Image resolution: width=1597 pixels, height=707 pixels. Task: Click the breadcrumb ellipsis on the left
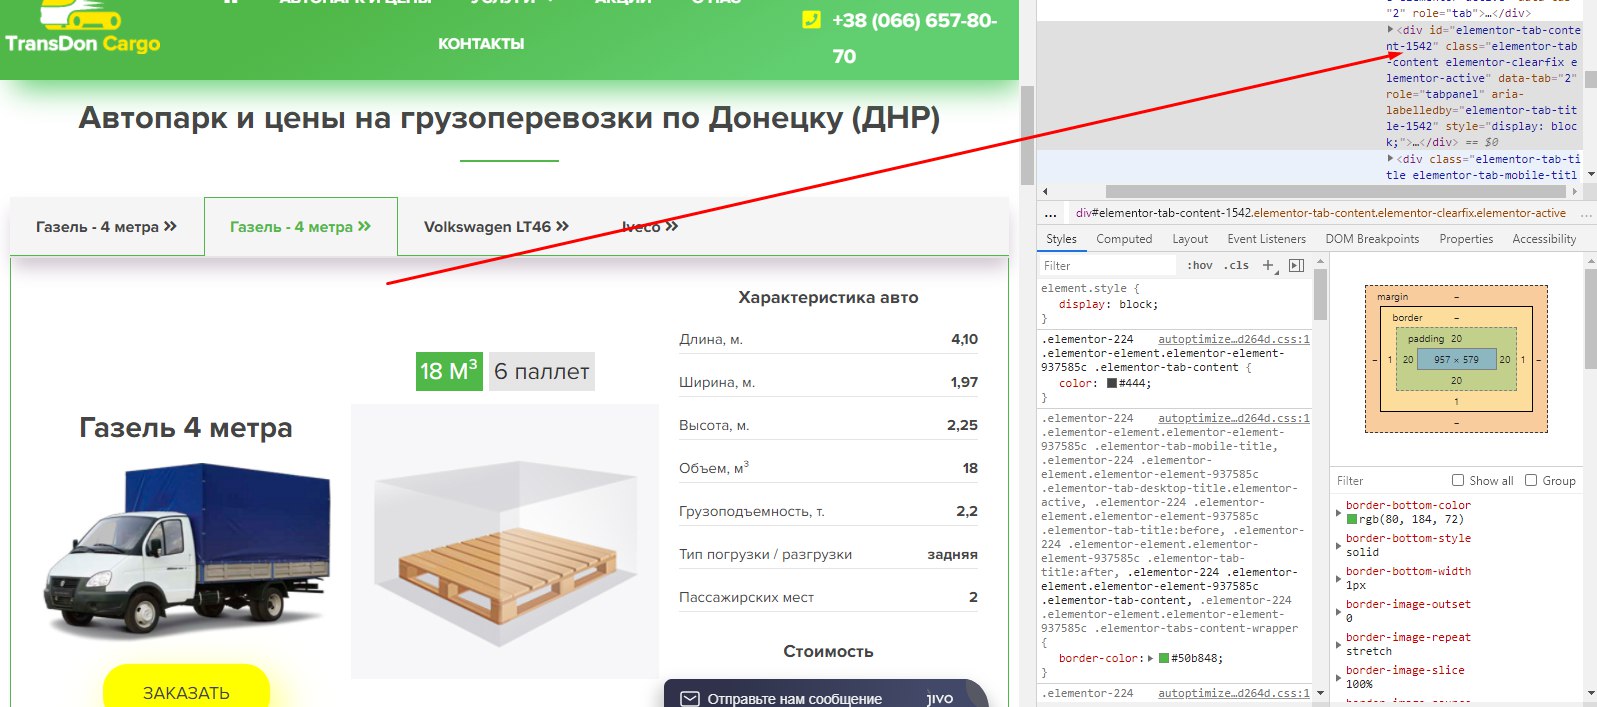click(1050, 213)
